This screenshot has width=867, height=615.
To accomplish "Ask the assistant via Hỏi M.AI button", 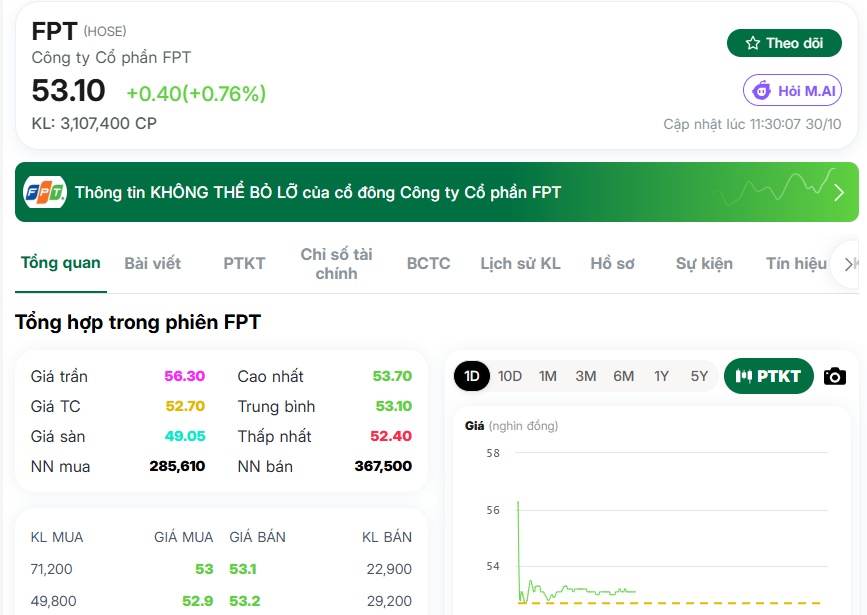I will coord(792,90).
